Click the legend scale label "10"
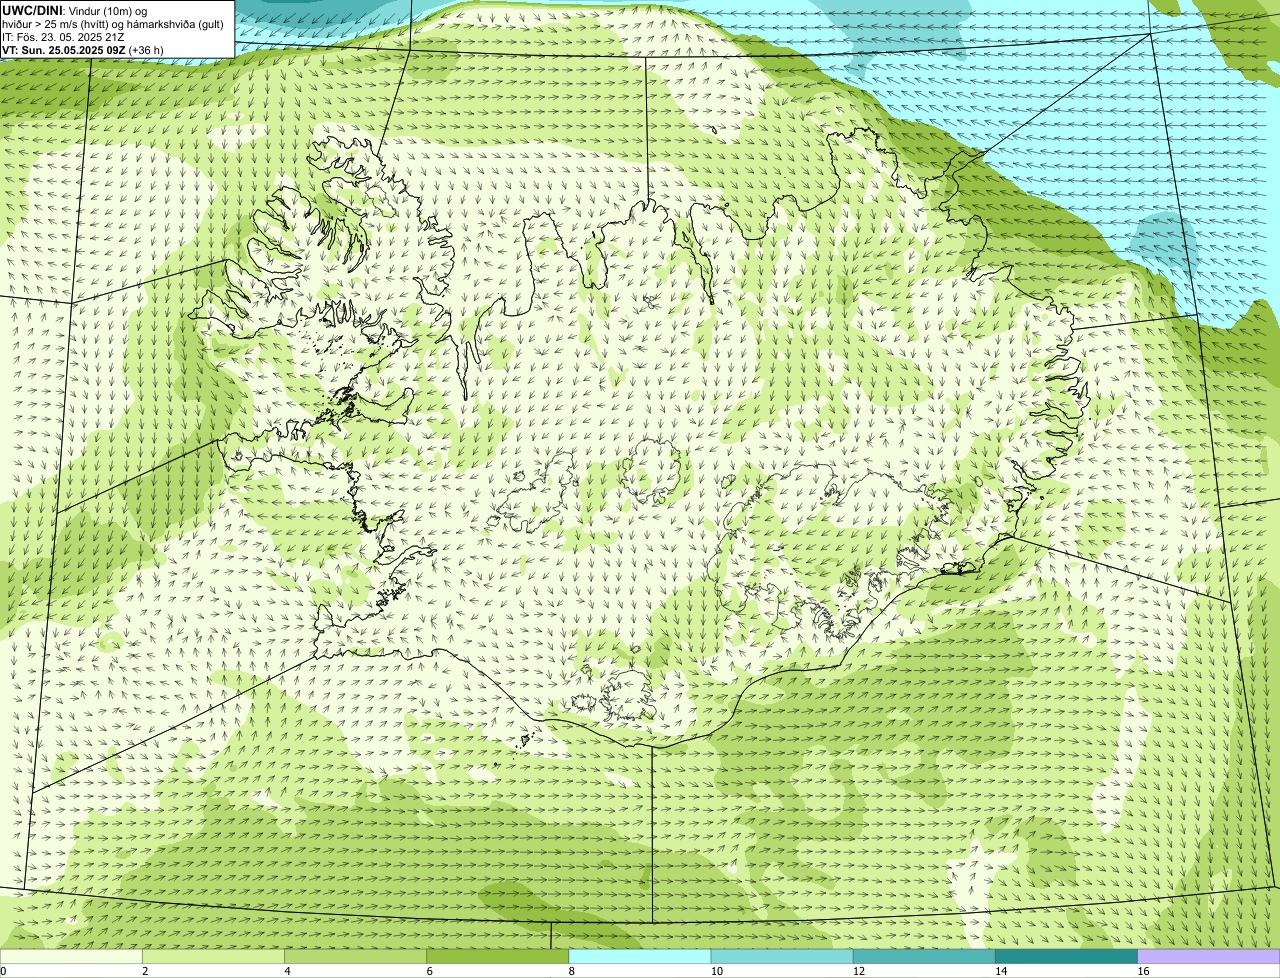This screenshot has width=1280, height=978. pos(717,971)
